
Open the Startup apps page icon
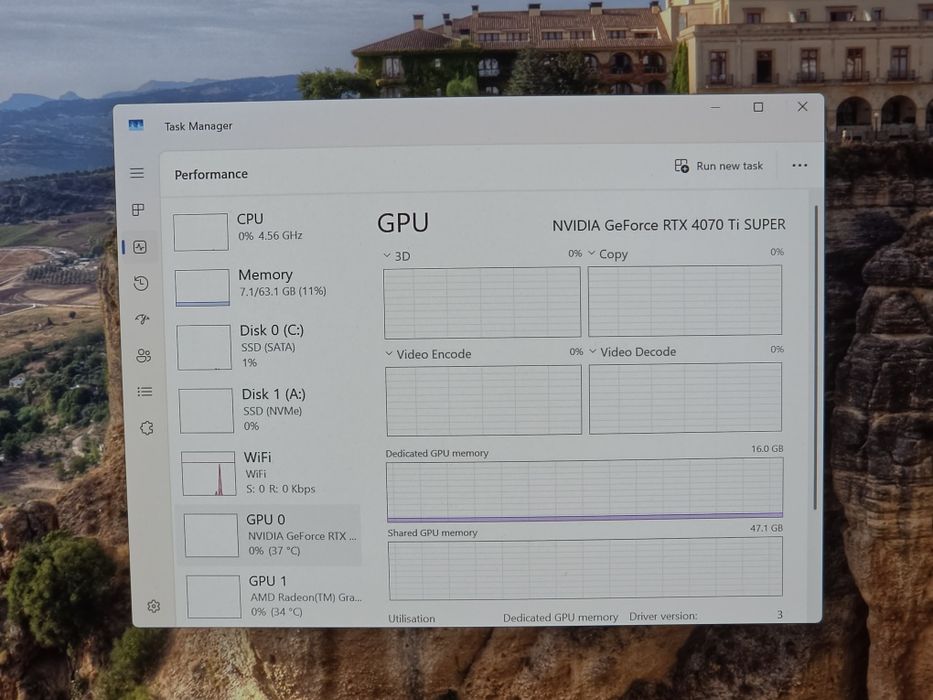click(x=142, y=320)
